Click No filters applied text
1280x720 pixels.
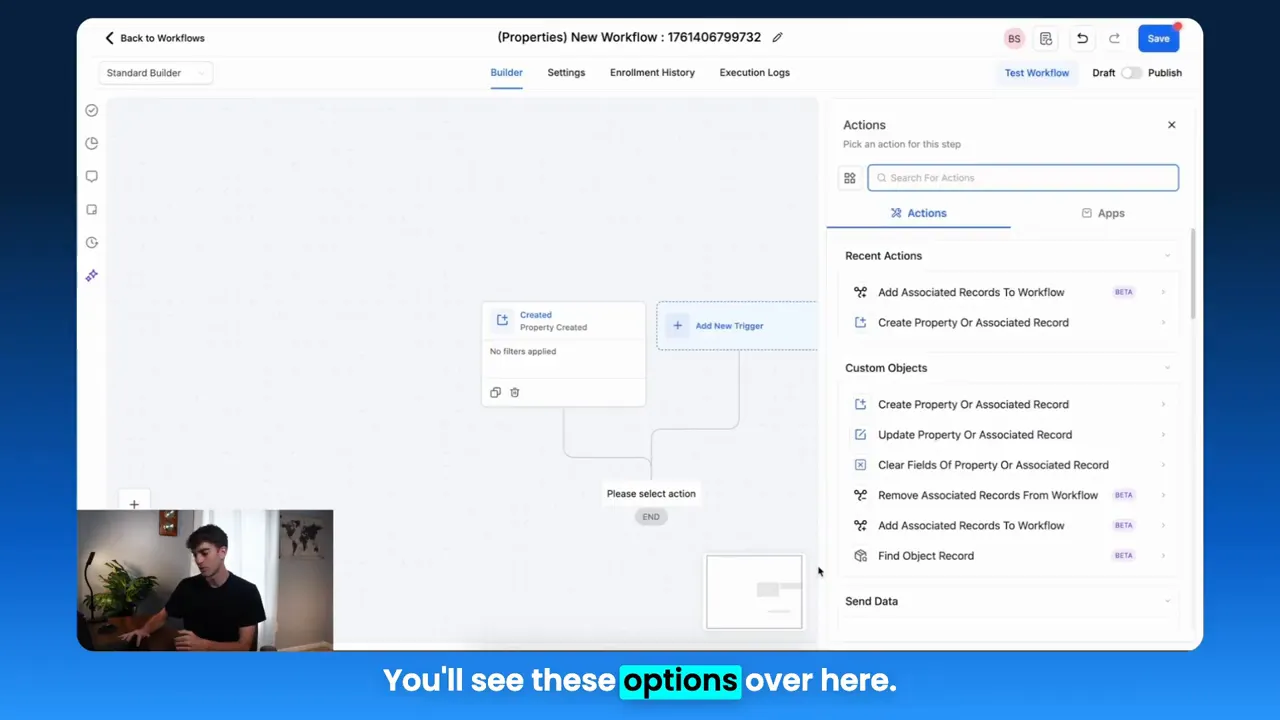click(523, 352)
